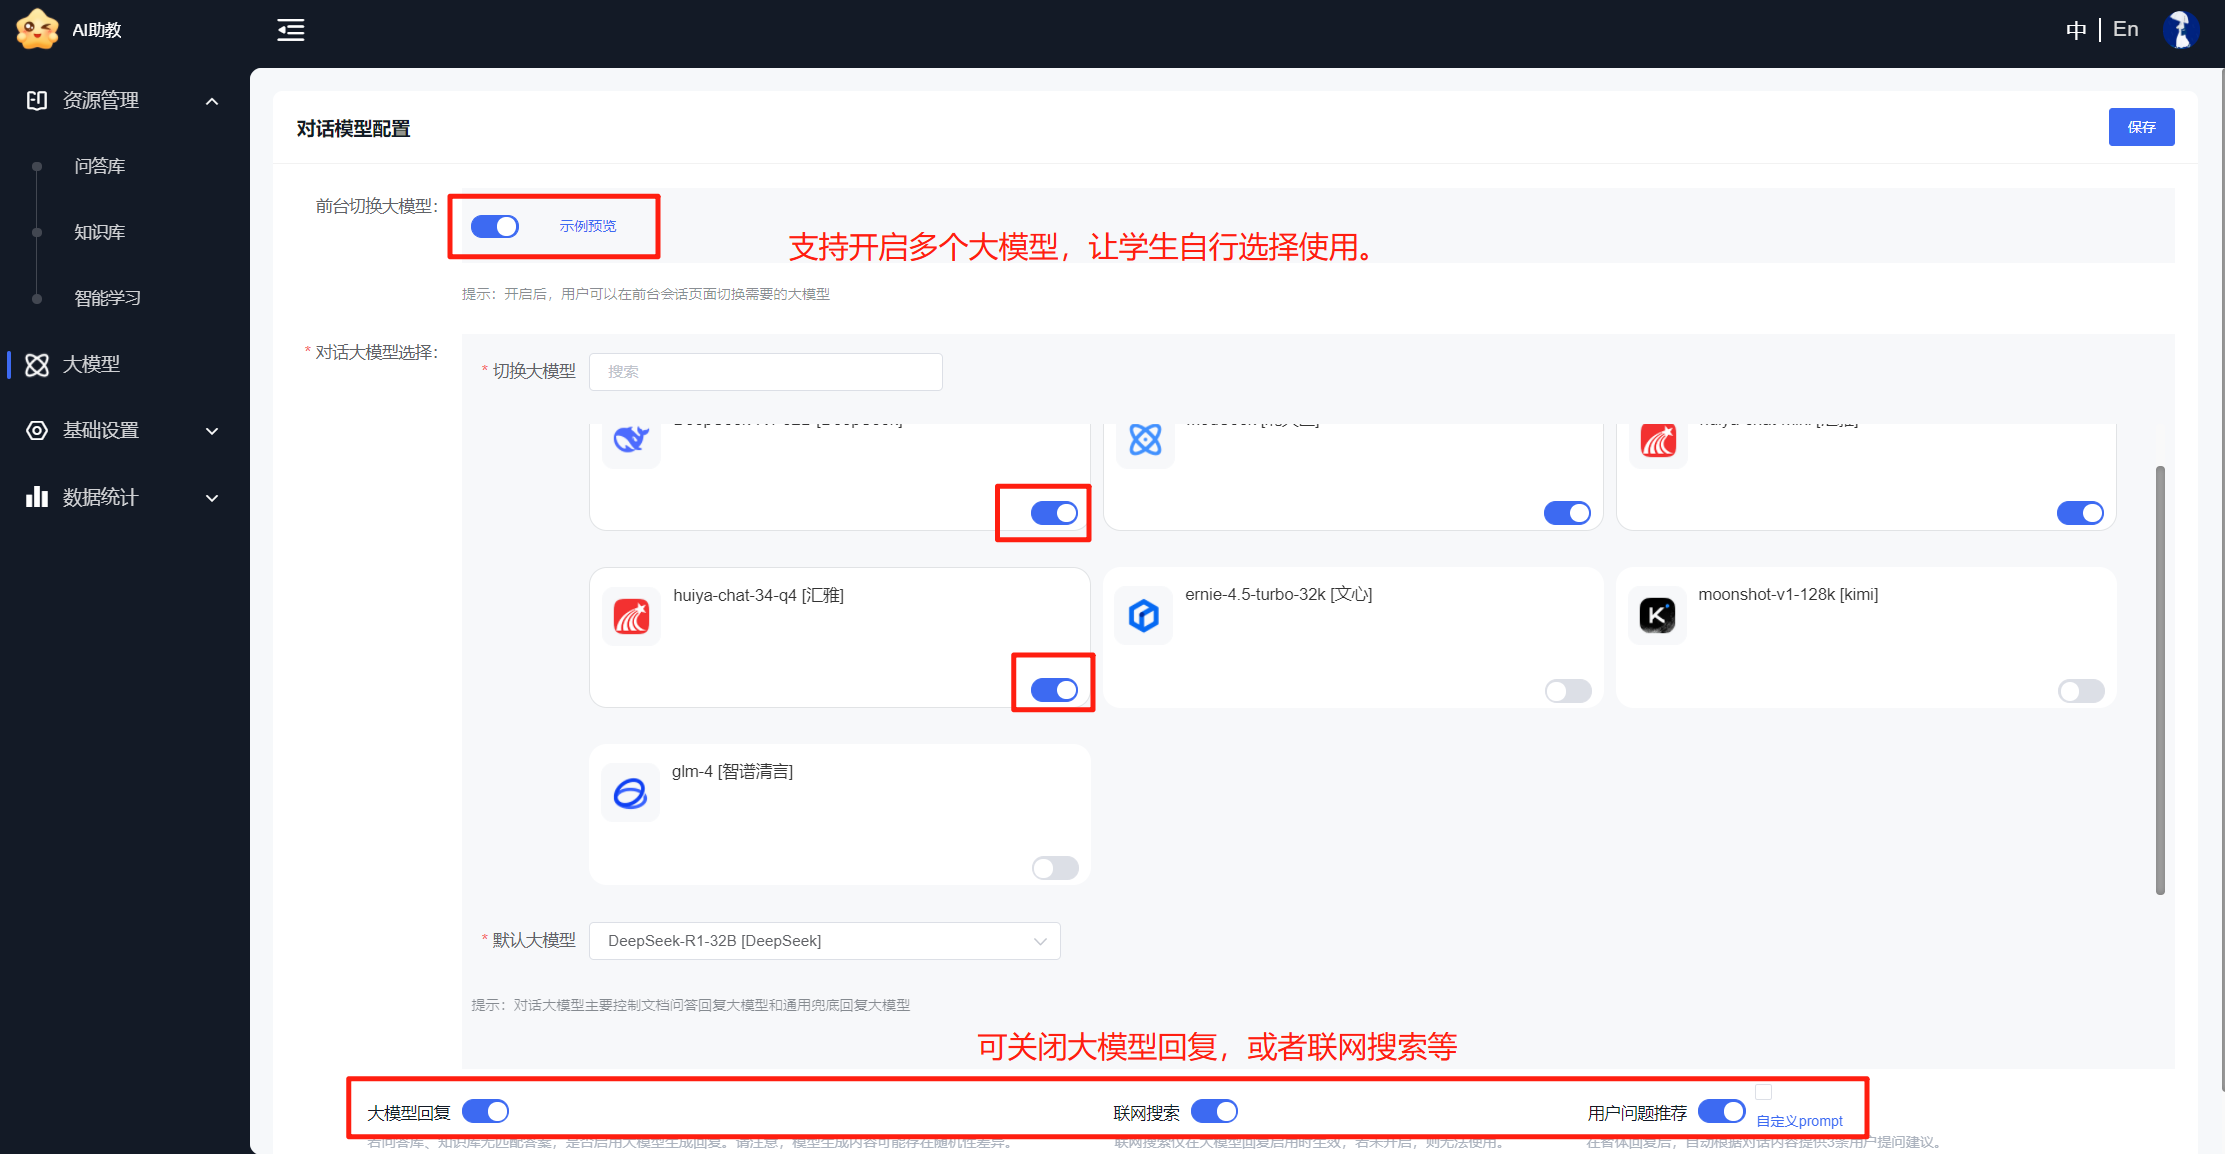Expand the 基础设置 menu chevron

pyautogui.click(x=212, y=431)
